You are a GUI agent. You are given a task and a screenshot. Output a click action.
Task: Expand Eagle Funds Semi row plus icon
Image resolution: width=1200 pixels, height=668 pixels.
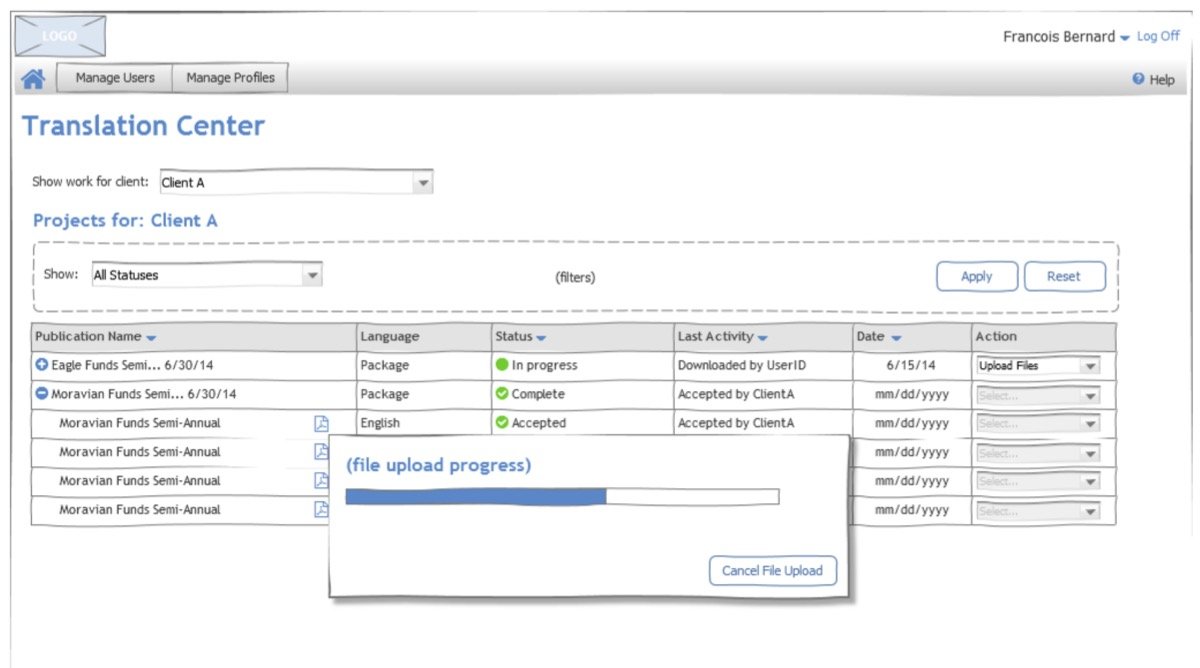pyautogui.click(x=42, y=366)
